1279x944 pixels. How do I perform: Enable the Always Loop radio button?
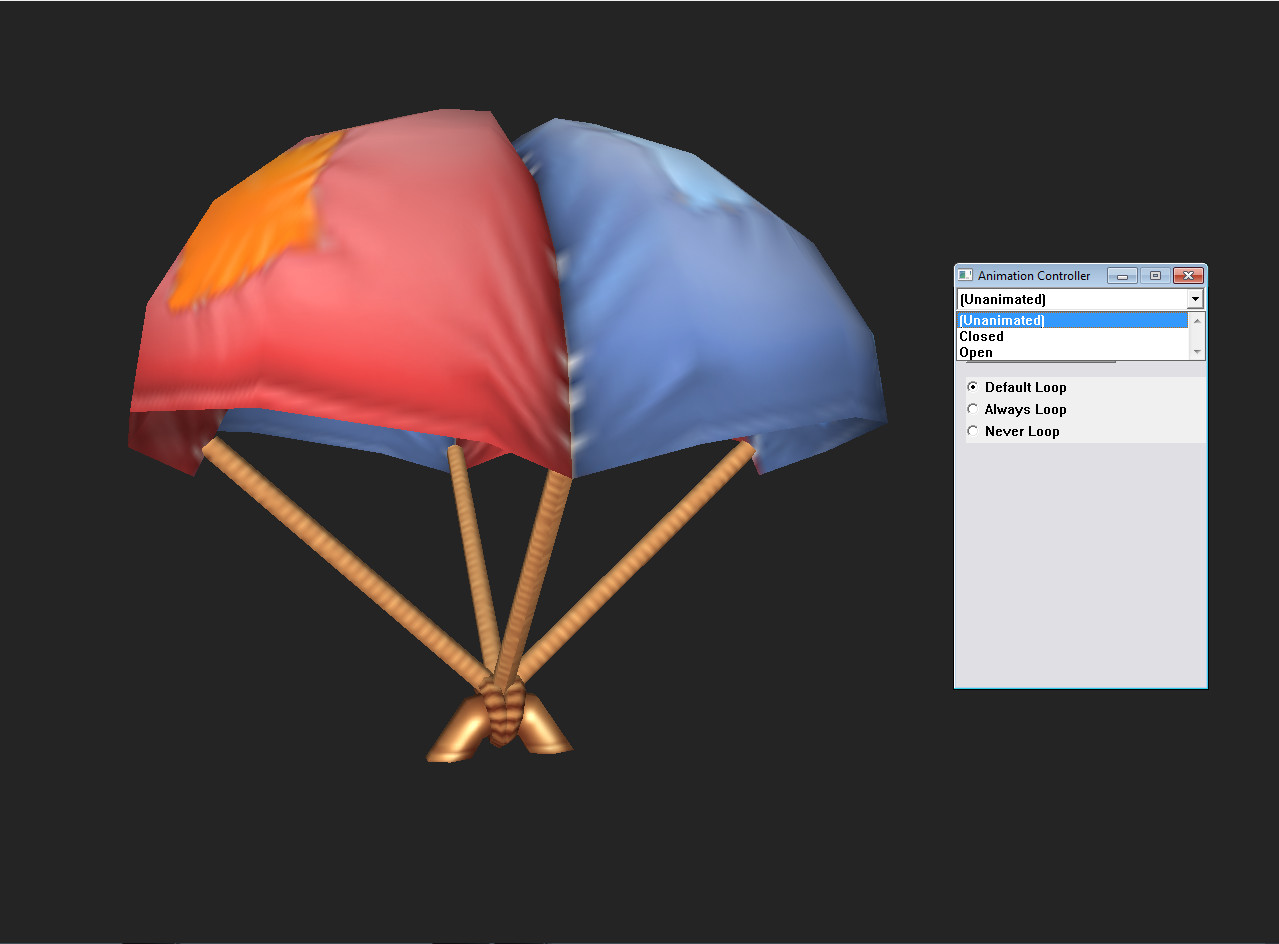click(973, 409)
